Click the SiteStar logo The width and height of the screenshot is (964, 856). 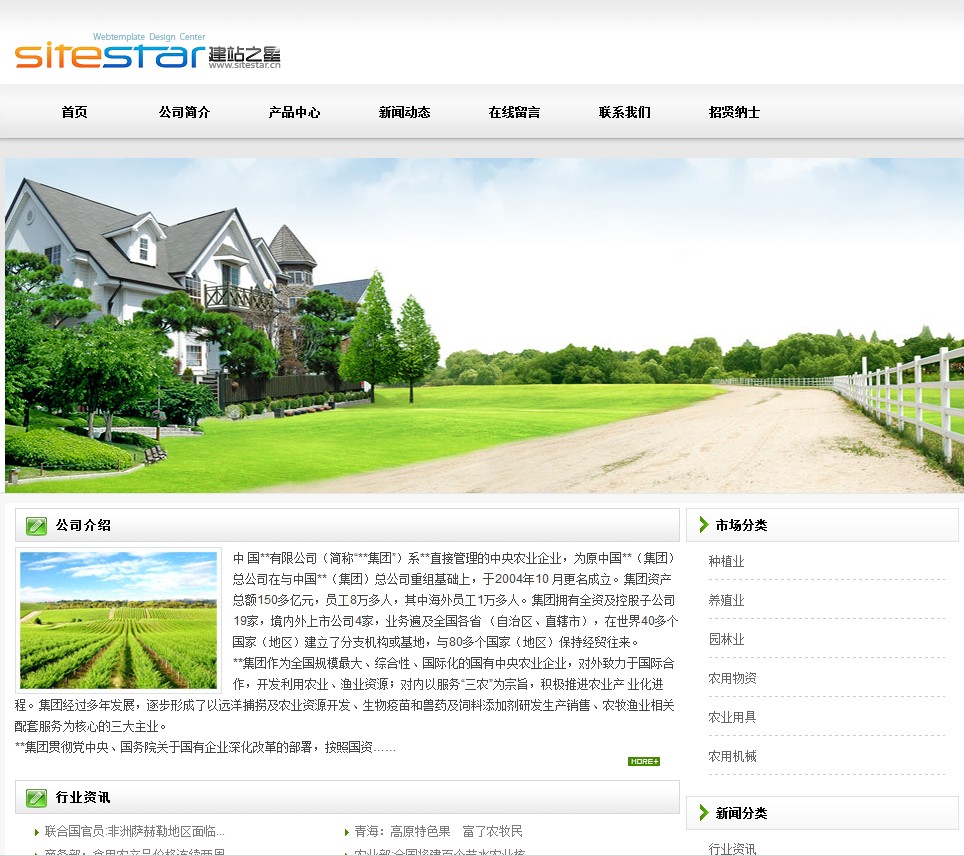tap(148, 53)
